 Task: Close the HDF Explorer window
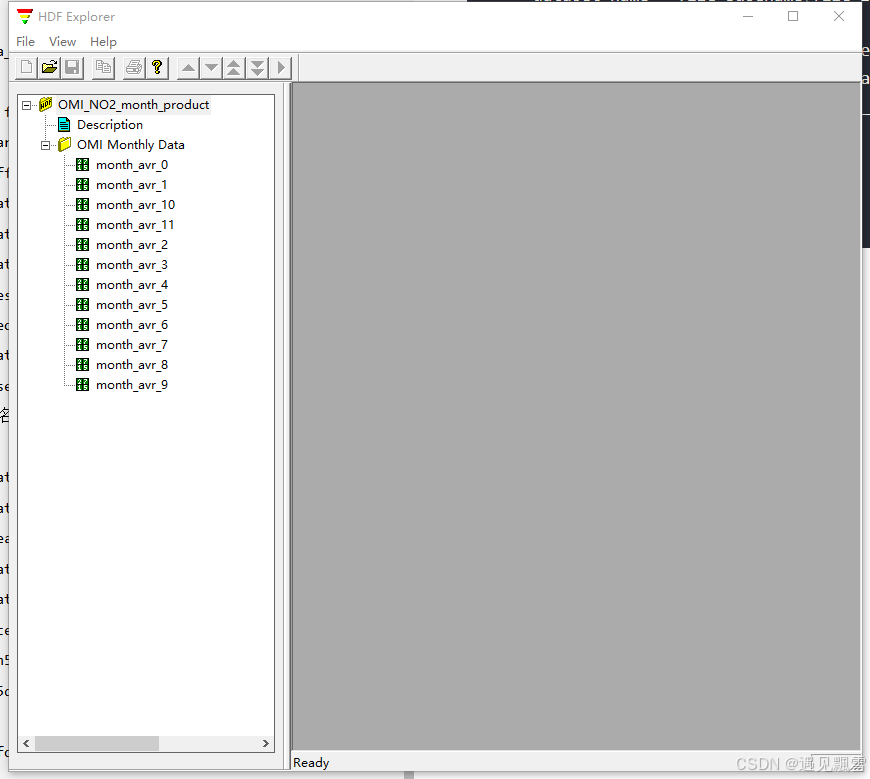tap(839, 17)
